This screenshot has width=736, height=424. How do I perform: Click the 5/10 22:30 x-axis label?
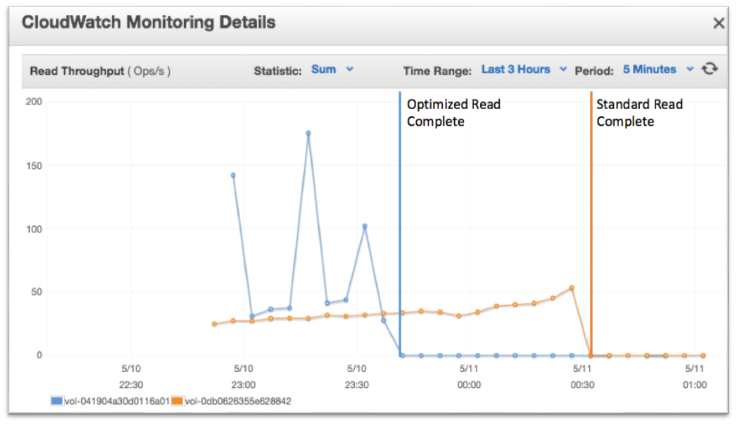click(x=131, y=377)
